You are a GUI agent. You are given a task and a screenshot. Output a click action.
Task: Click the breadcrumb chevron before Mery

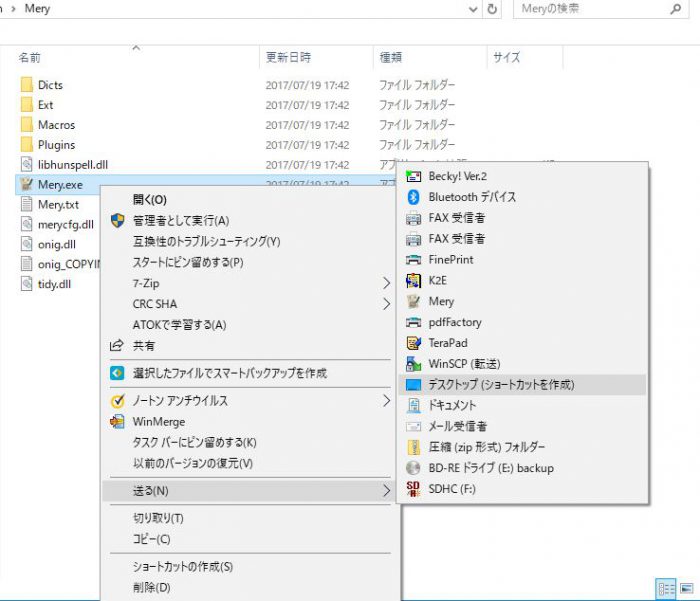click(x=14, y=8)
